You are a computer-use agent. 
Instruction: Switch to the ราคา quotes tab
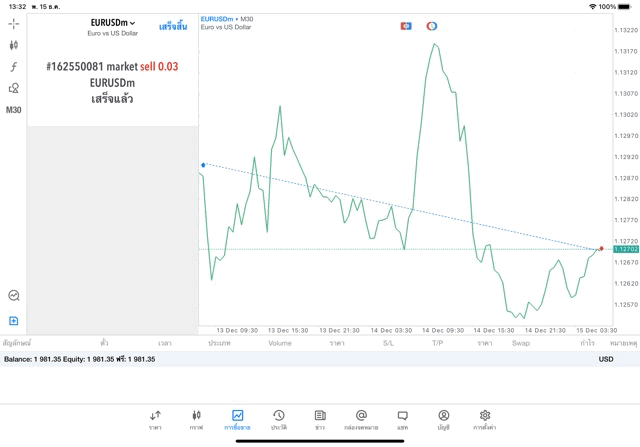155,419
